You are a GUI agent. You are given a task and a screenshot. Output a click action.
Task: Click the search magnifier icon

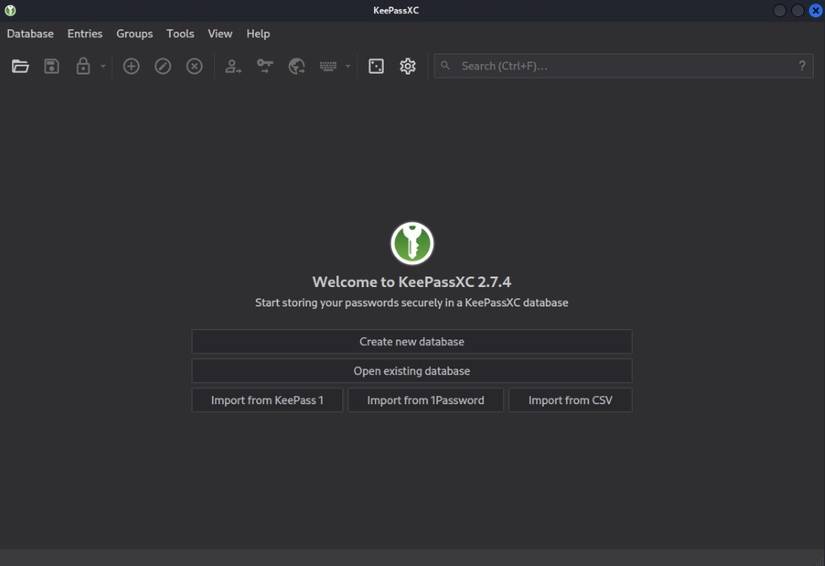tap(445, 66)
